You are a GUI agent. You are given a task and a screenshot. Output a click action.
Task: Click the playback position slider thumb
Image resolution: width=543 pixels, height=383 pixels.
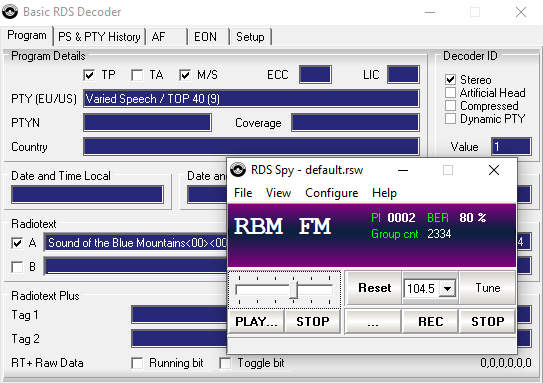click(x=293, y=290)
